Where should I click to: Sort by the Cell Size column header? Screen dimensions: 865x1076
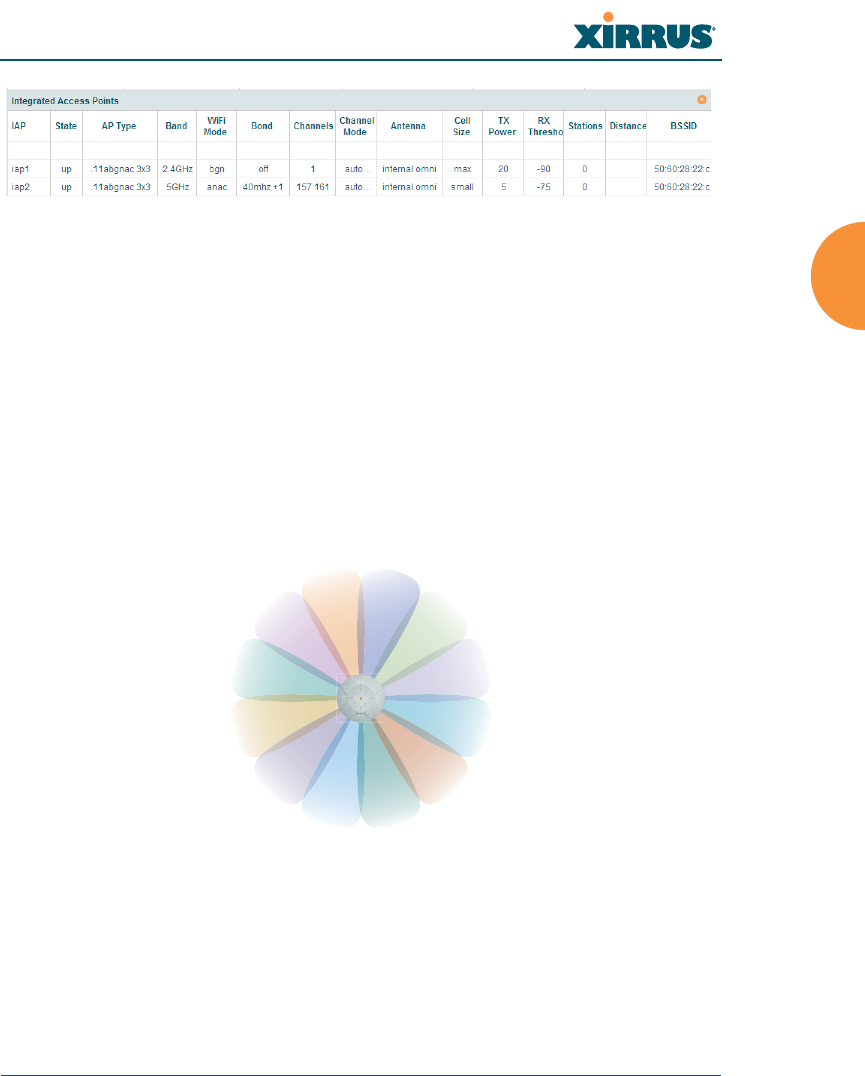point(462,126)
